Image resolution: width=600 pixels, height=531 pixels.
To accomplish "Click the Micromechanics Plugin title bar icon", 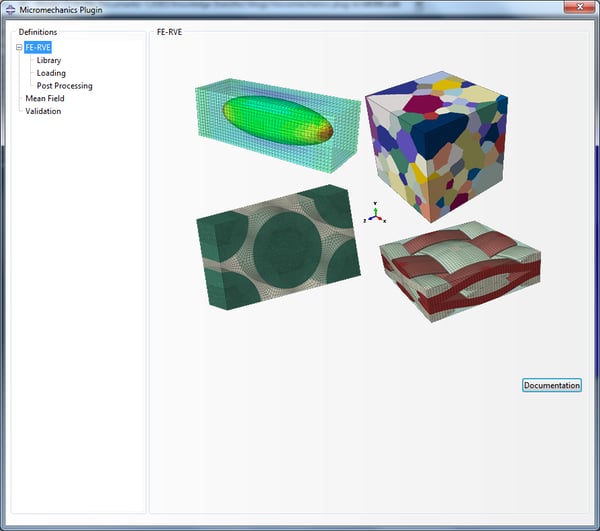I will pos(10,10).
